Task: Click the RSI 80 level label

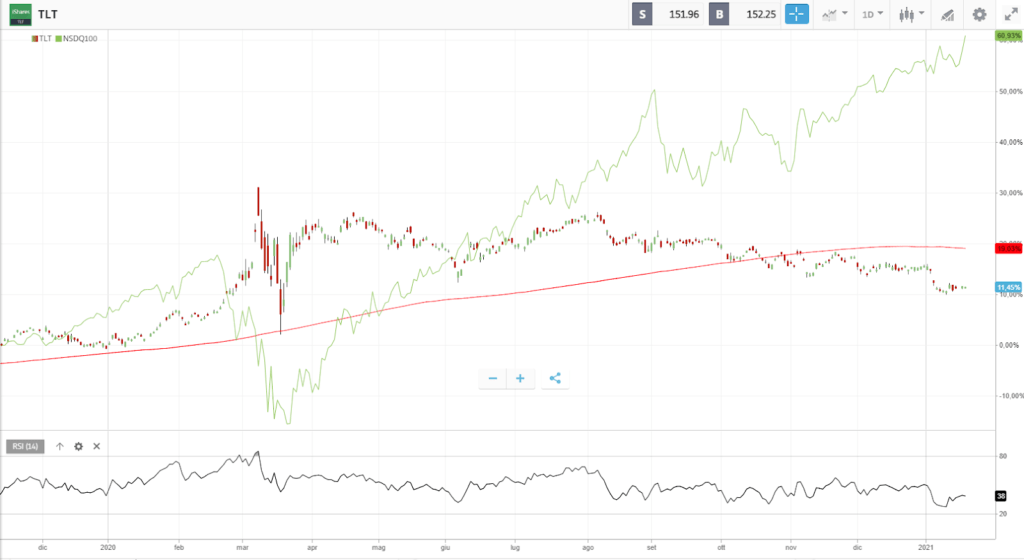Action: [1002, 456]
